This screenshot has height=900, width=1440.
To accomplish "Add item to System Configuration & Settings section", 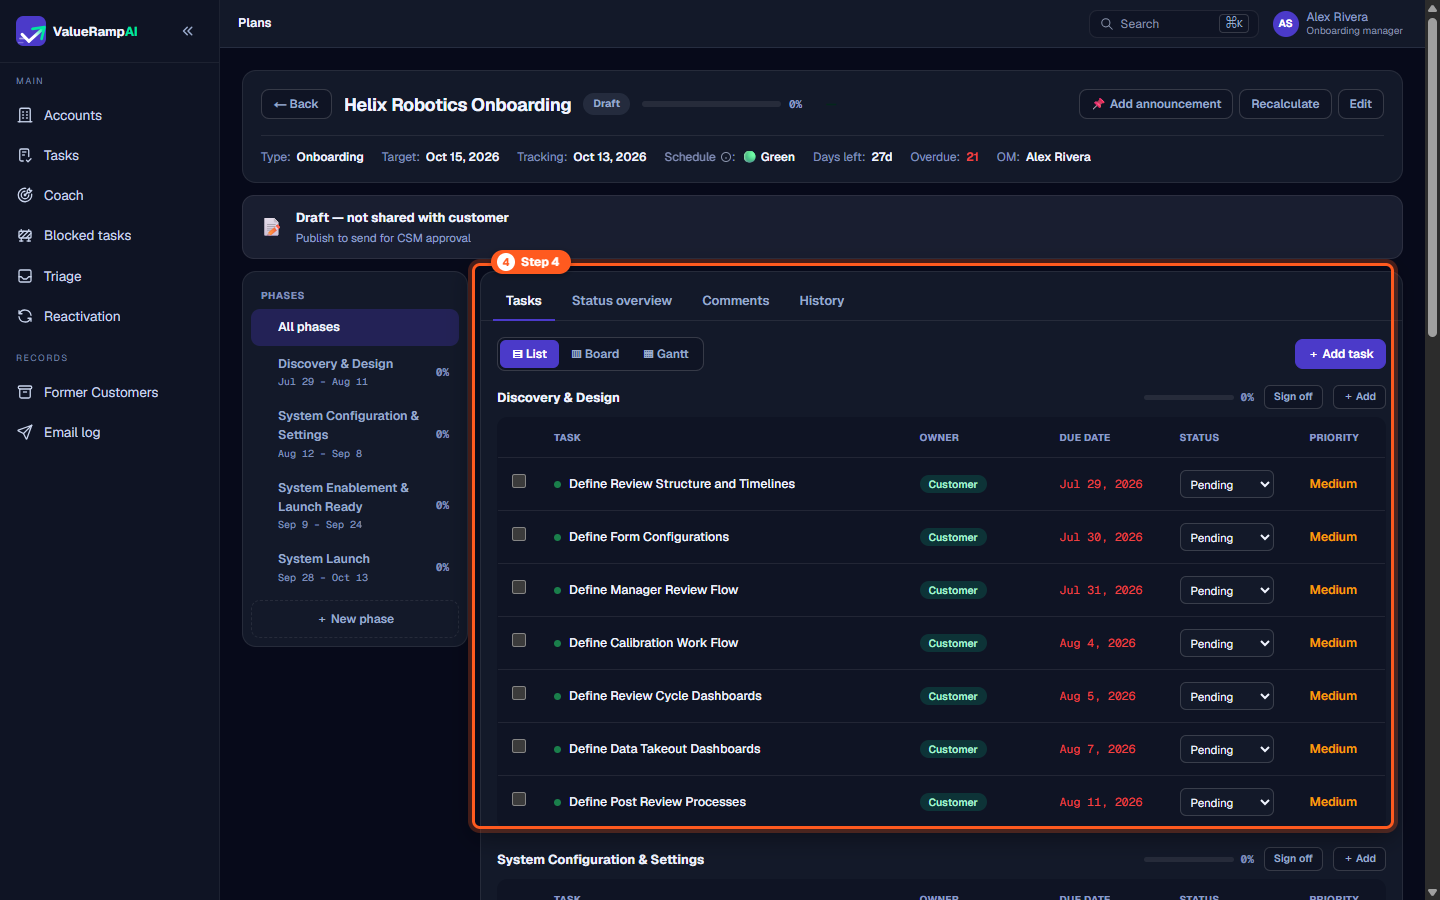I will [1360, 859].
